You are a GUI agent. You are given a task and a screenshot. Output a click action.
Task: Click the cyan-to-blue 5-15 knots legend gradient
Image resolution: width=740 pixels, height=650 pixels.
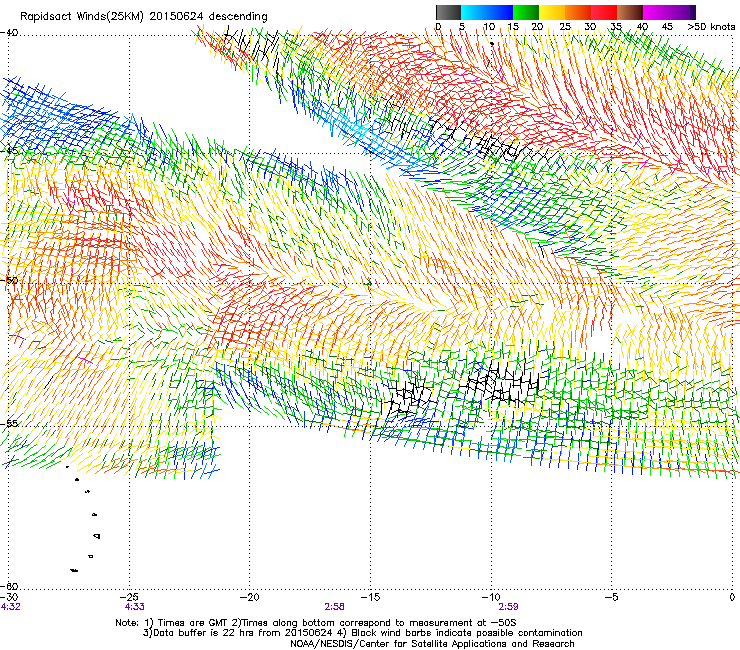click(487, 12)
